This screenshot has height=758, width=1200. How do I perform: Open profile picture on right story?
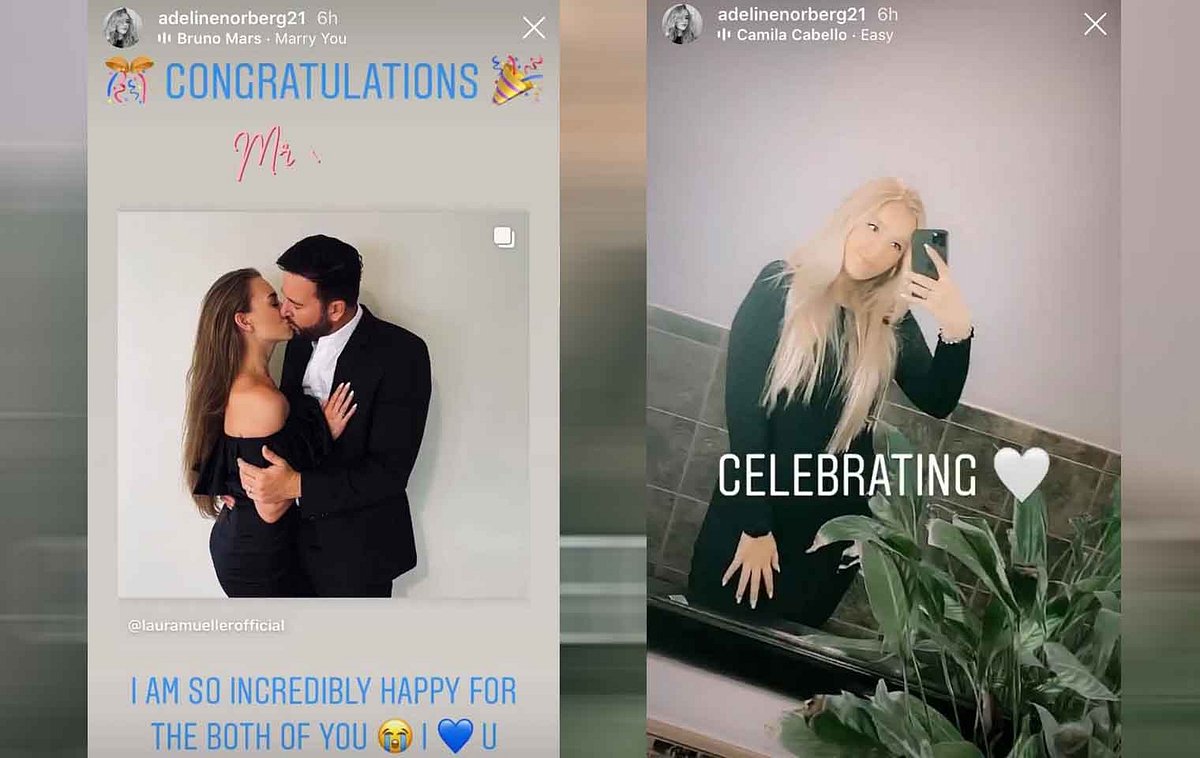(x=682, y=24)
